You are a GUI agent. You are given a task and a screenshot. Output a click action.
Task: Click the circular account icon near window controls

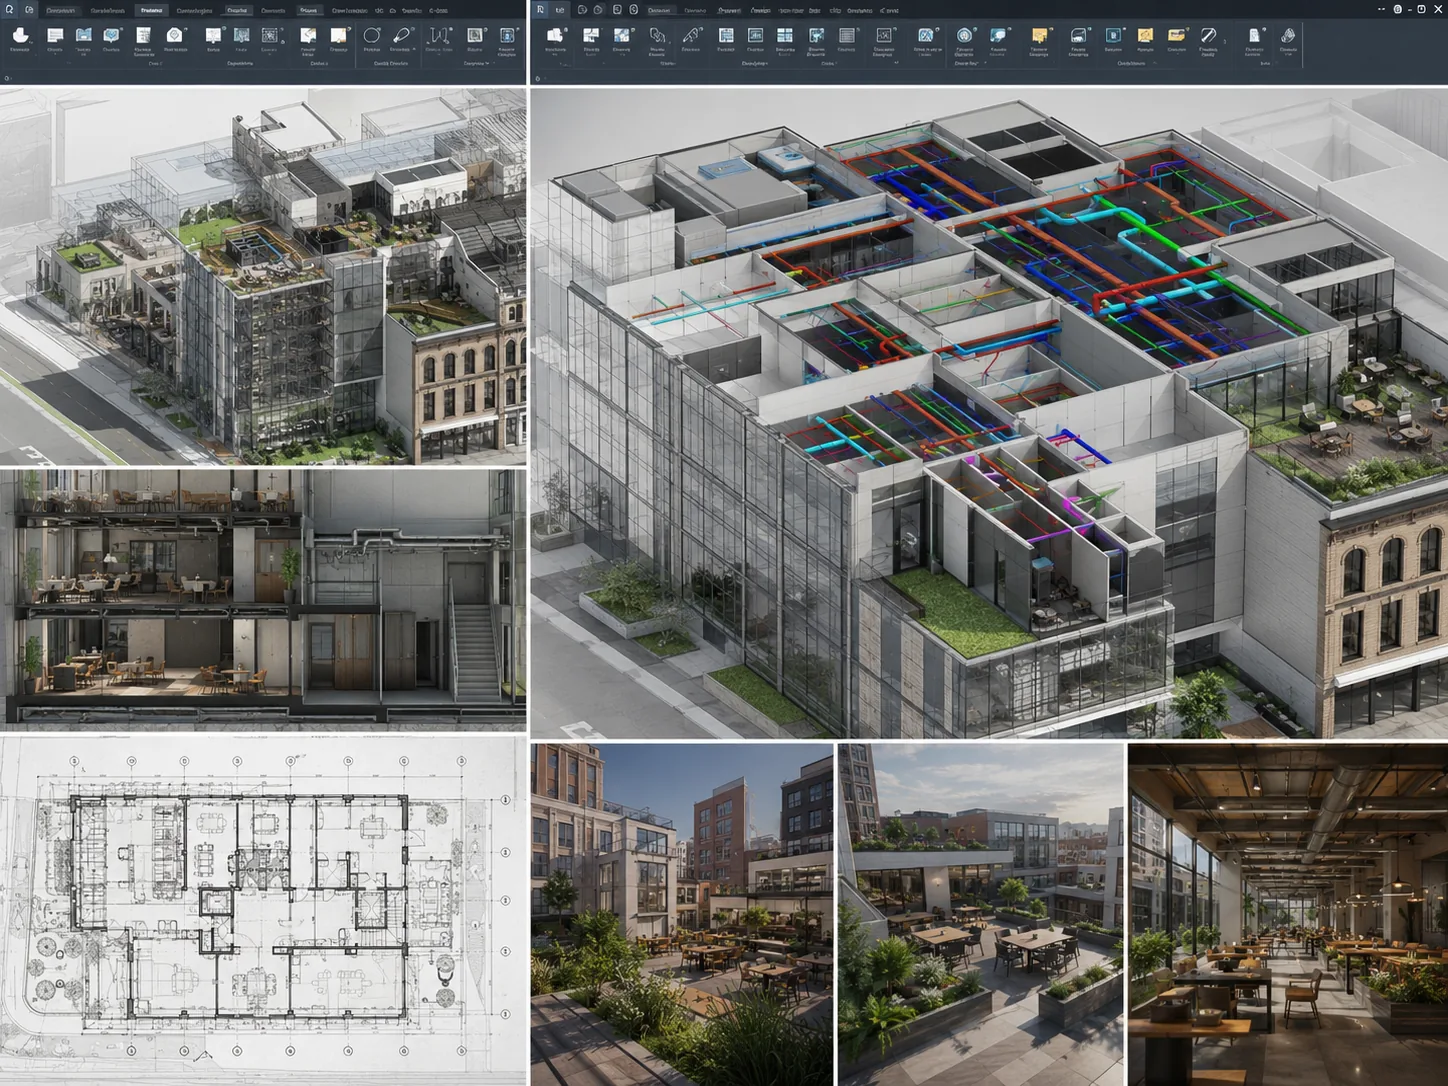(1397, 9)
